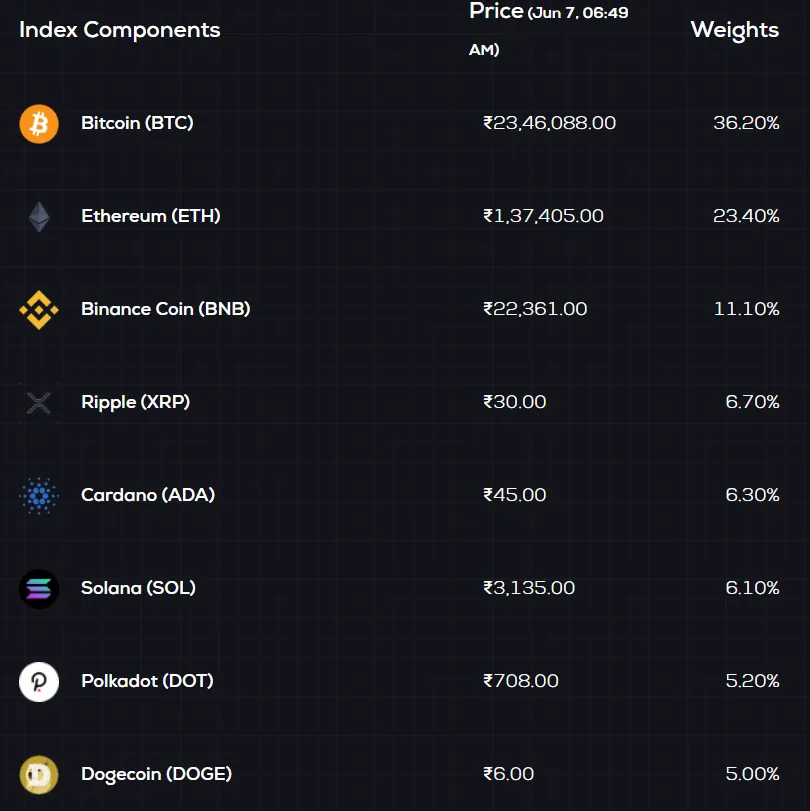Click the Dogecoin weight 5.00%
The height and width of the screenshot is (811, 810).
tap(752, 774)
